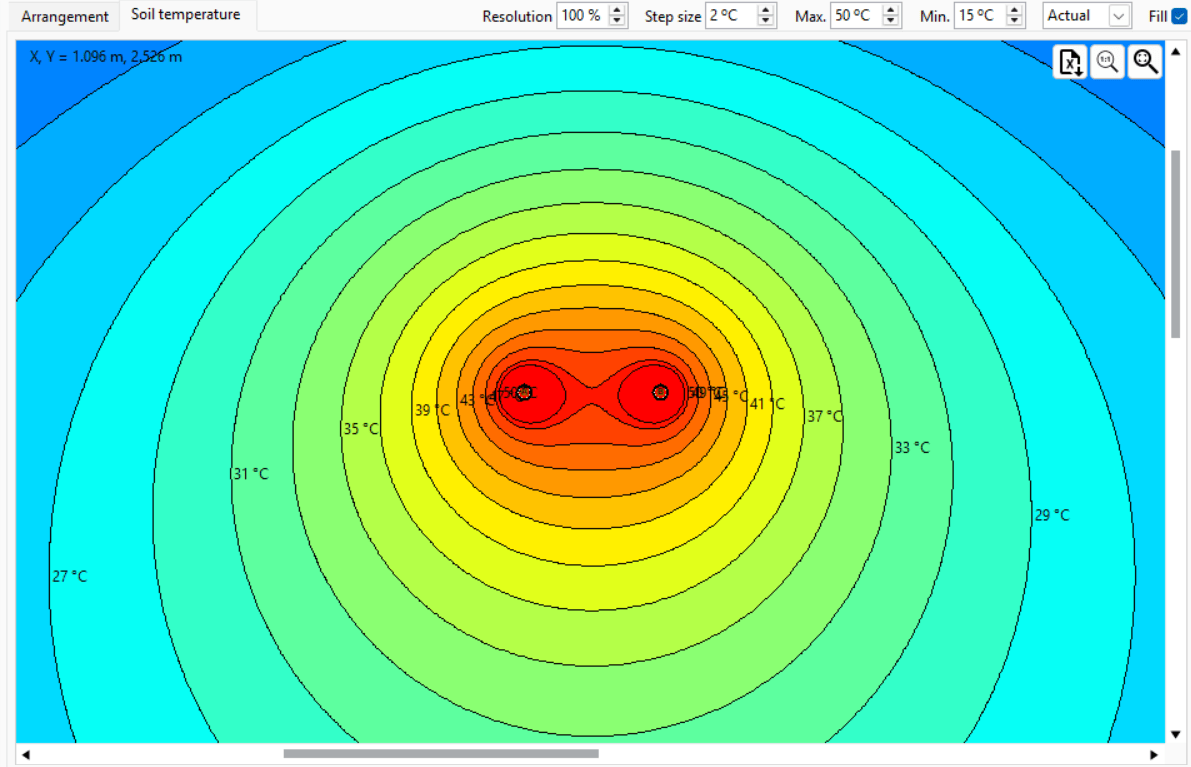Raise the Max temperature with the stepper
The height and width of the screenshot is (767, 1191).
click(x=890, y=10)
